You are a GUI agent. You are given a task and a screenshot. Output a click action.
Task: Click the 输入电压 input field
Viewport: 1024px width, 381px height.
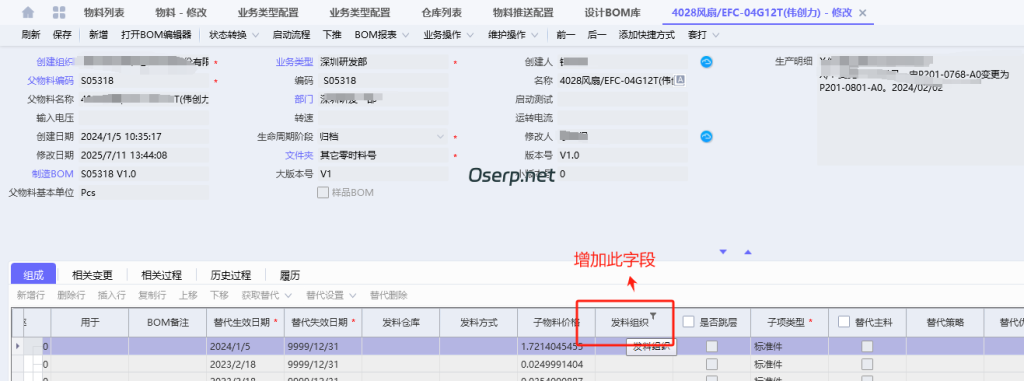tap(144, 118)
